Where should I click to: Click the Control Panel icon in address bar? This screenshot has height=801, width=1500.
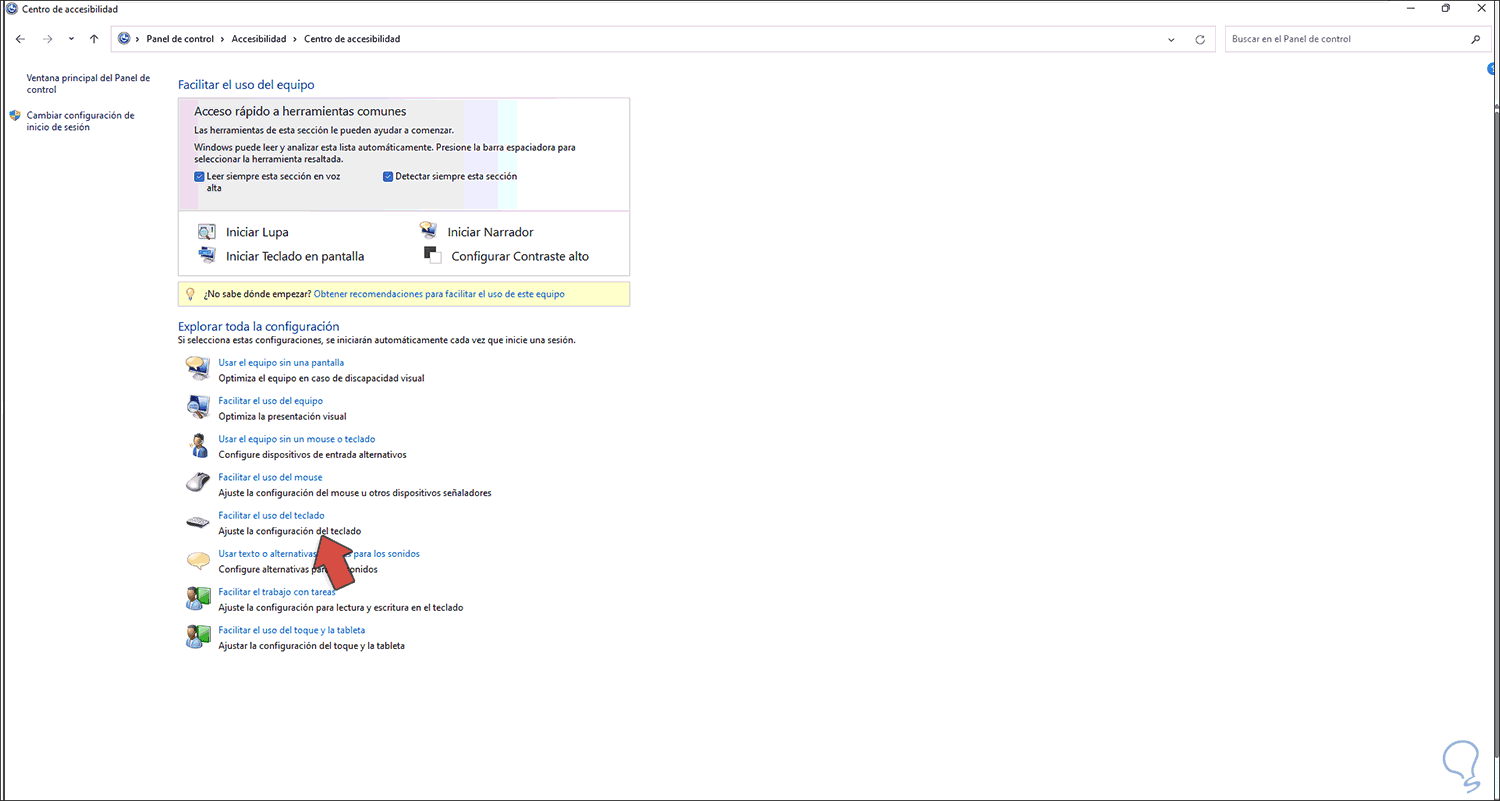coord(124,39)
